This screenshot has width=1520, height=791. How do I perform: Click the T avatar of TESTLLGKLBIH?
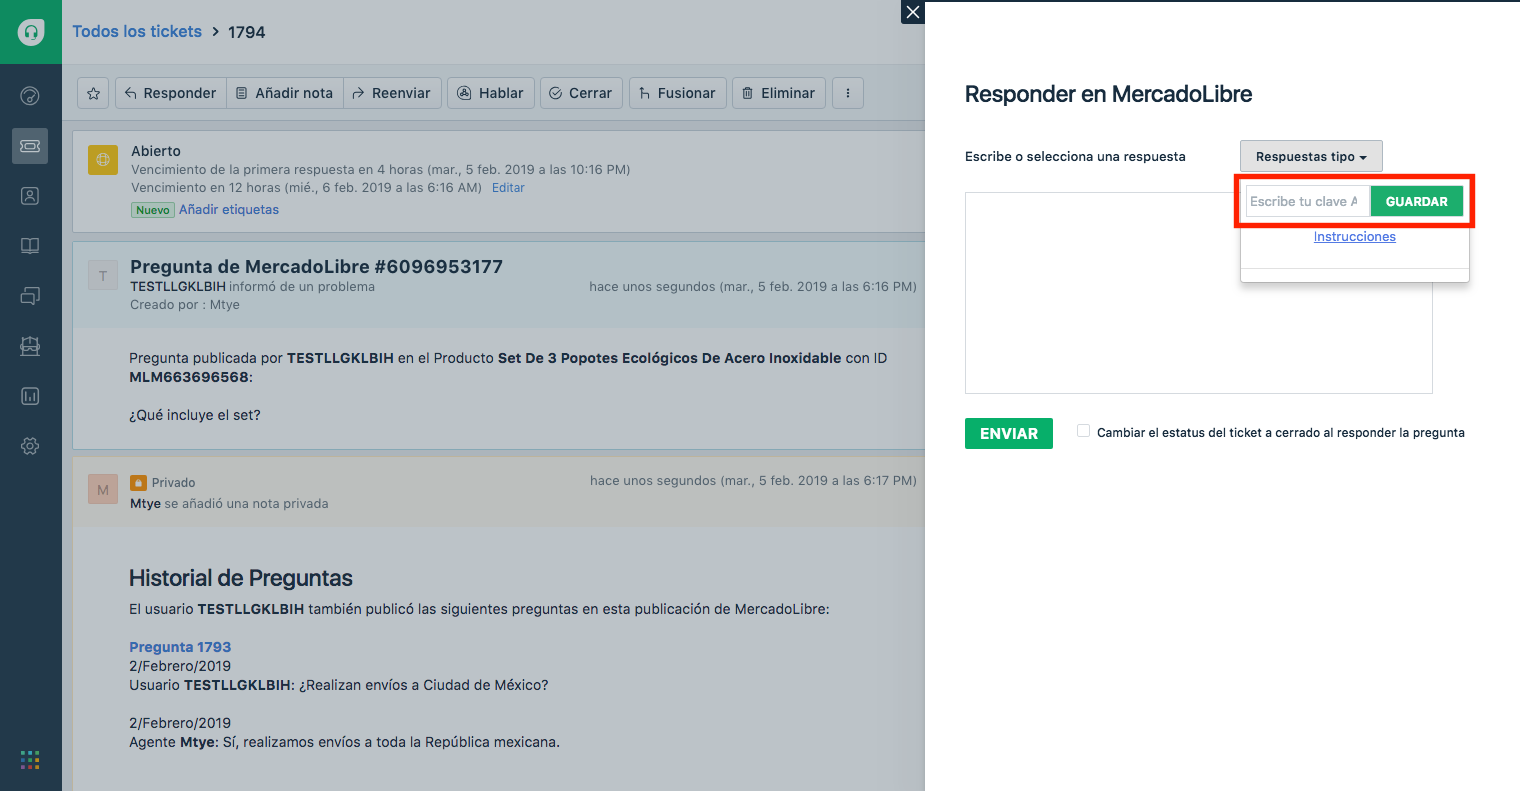pos(103,276)
